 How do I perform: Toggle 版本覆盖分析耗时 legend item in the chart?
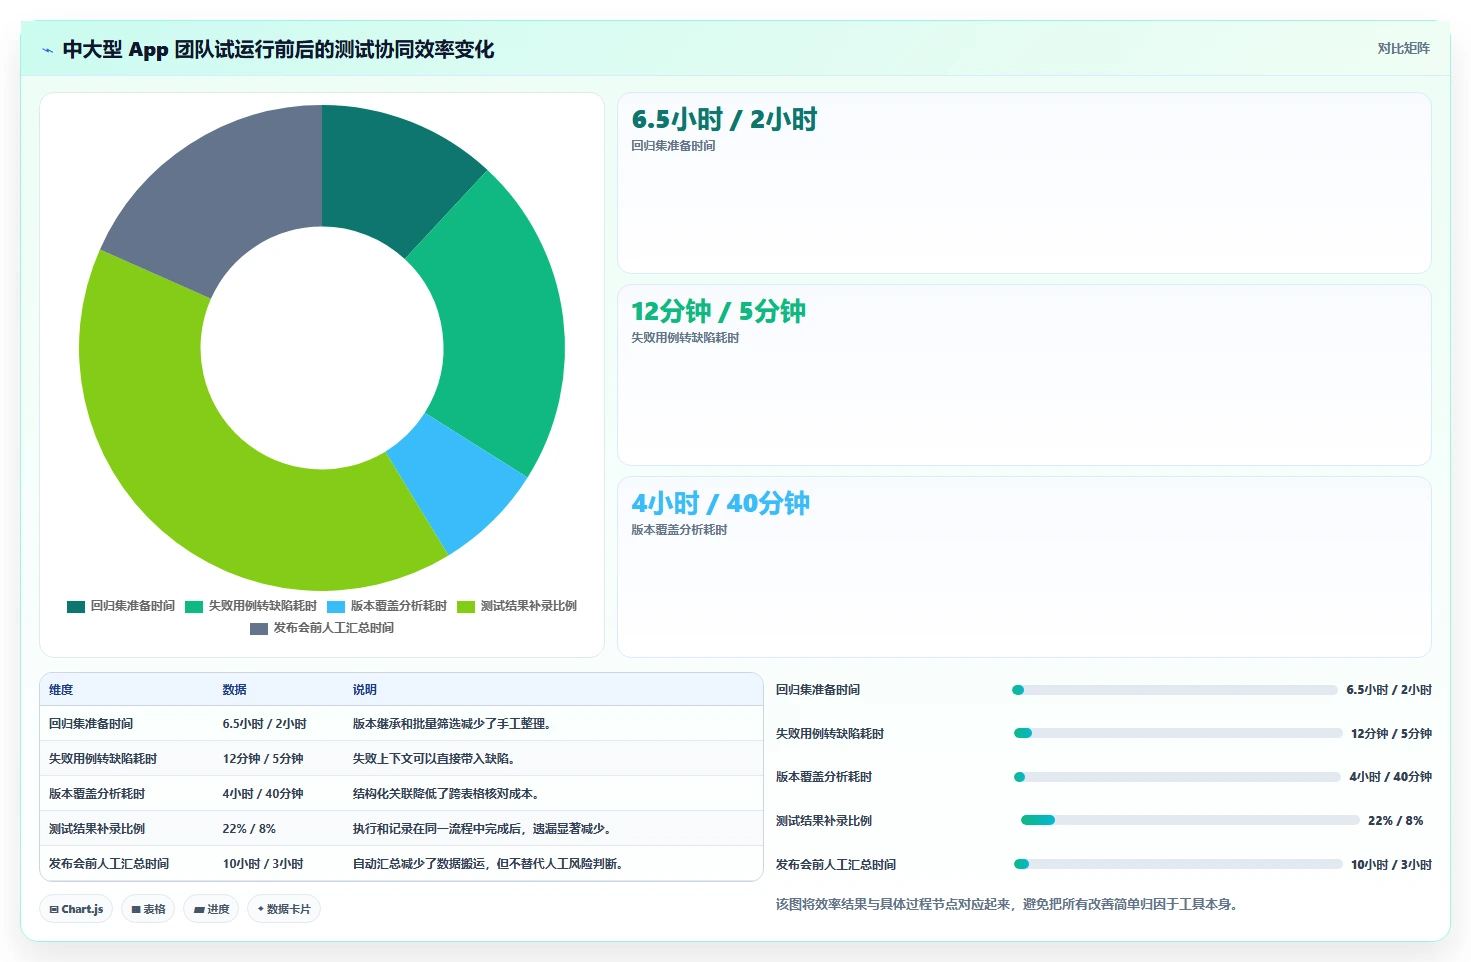[387, 606]
